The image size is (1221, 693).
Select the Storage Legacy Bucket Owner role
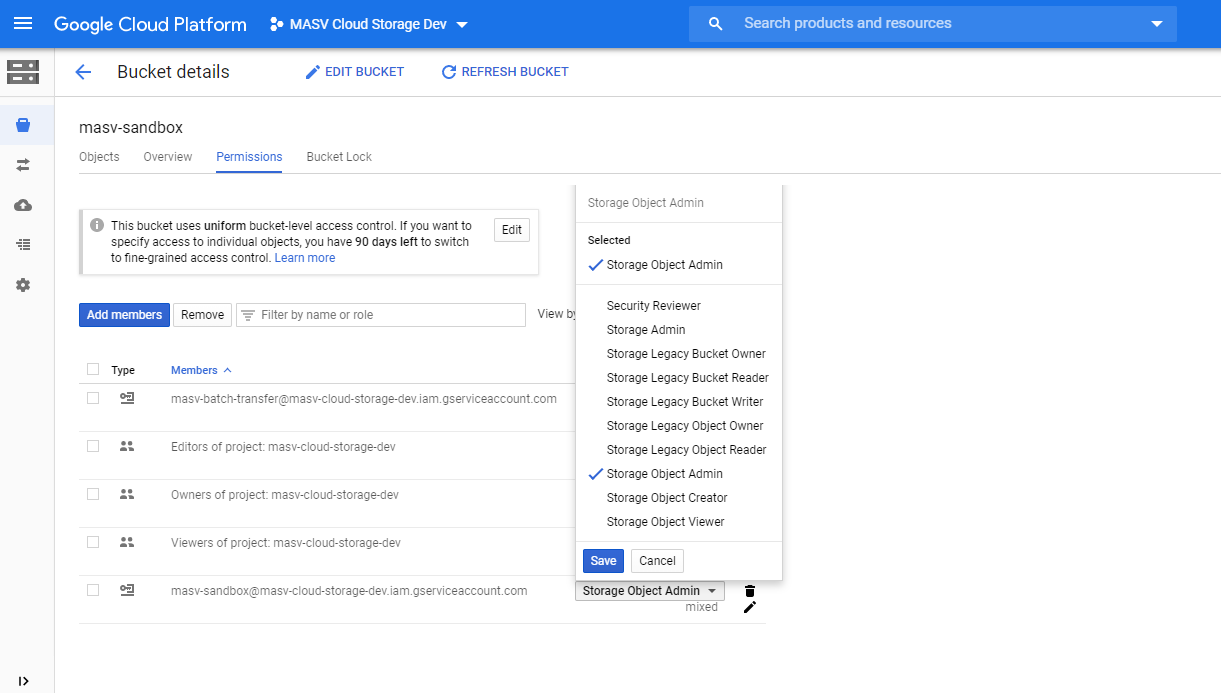[x=686, y=354]
